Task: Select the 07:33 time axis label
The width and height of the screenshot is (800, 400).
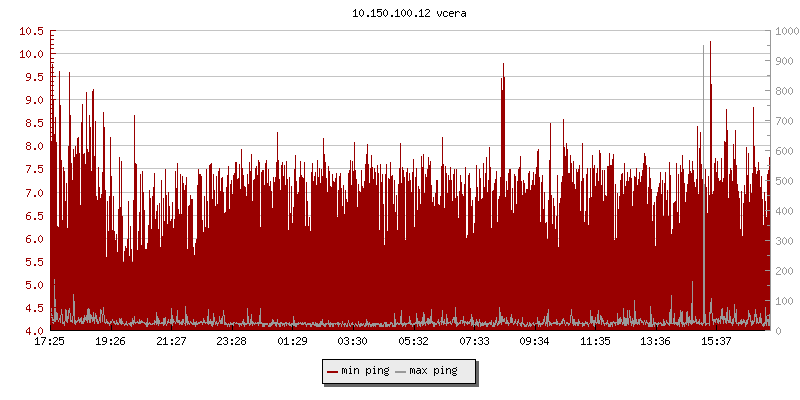Action: [474, 342]
